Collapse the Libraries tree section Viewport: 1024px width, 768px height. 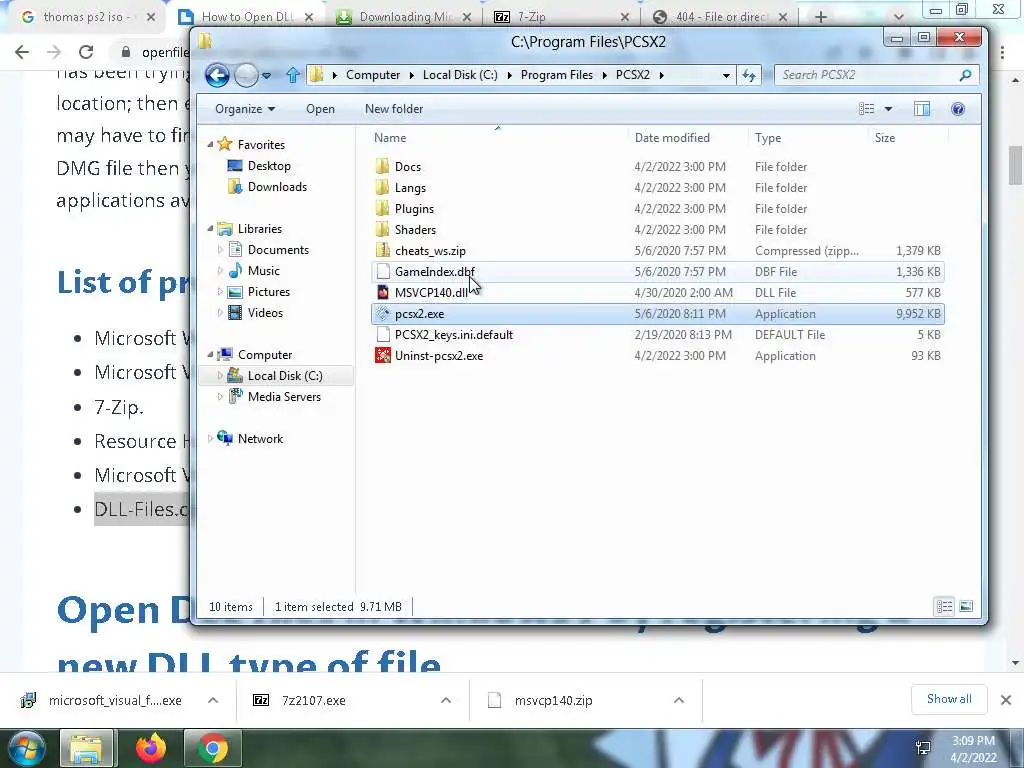210,229
